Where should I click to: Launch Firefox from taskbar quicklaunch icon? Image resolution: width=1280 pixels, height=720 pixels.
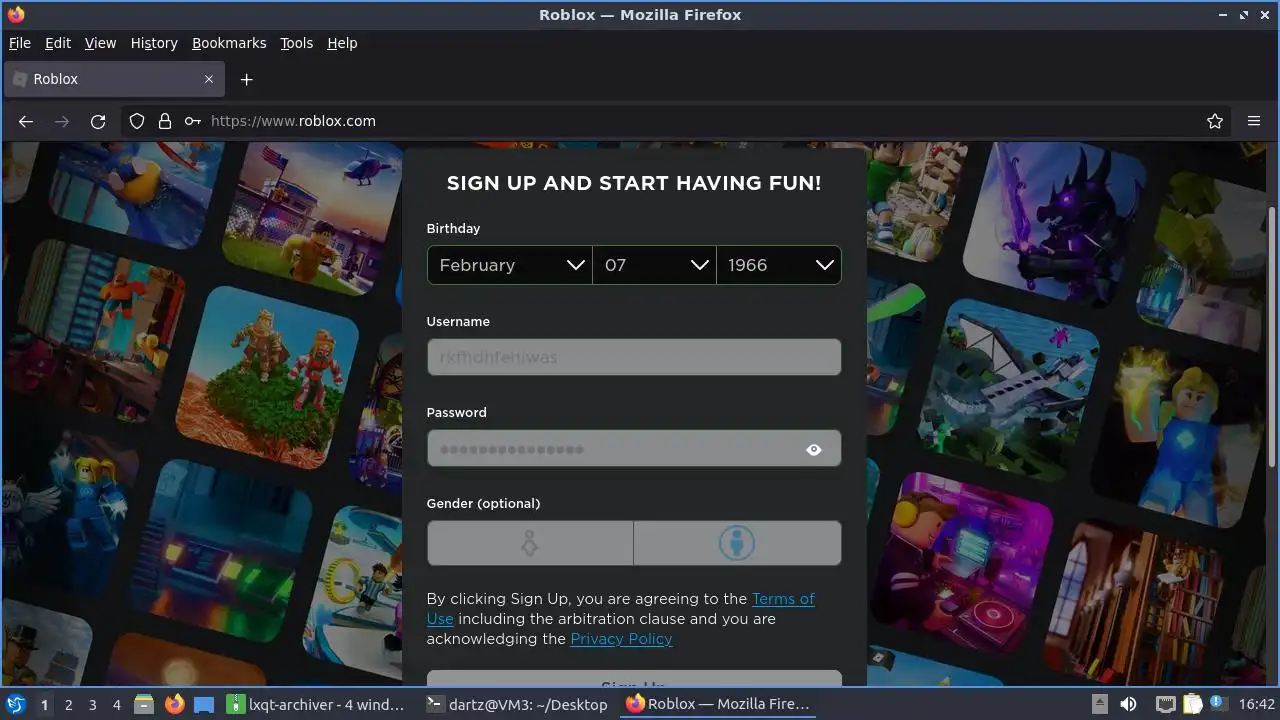coord(174,704)
